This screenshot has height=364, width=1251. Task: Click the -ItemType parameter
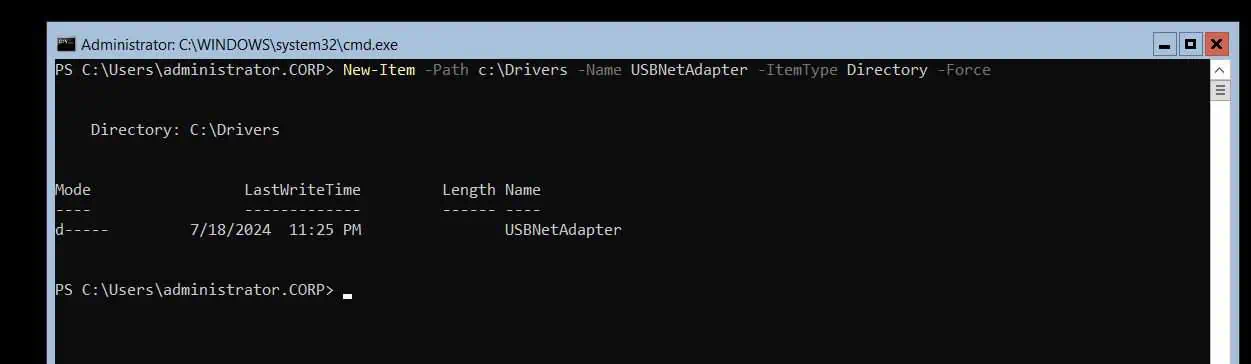coord(797,70)
